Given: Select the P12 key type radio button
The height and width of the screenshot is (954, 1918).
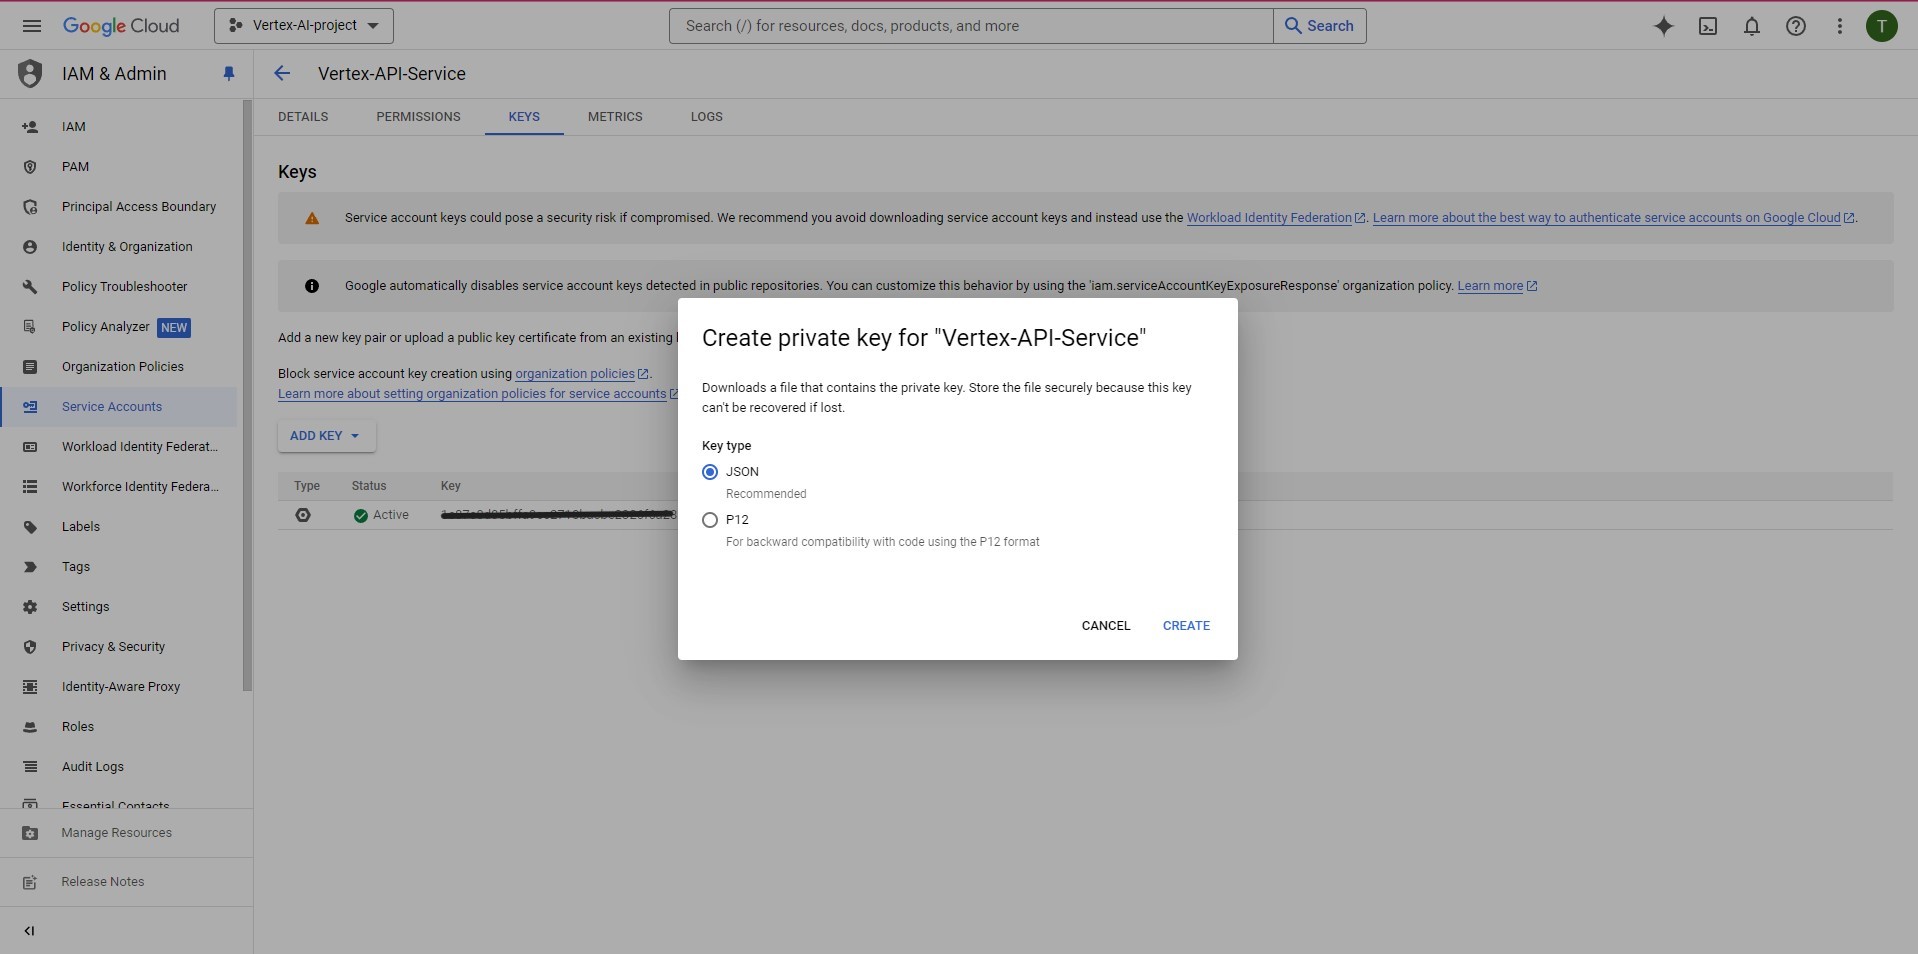Looking at the screenshot, I should click(710, 520).
